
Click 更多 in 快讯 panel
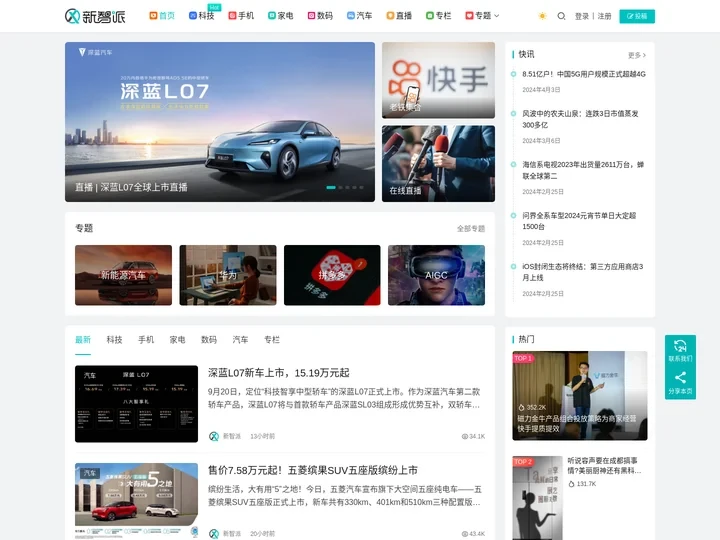point(637,55)
